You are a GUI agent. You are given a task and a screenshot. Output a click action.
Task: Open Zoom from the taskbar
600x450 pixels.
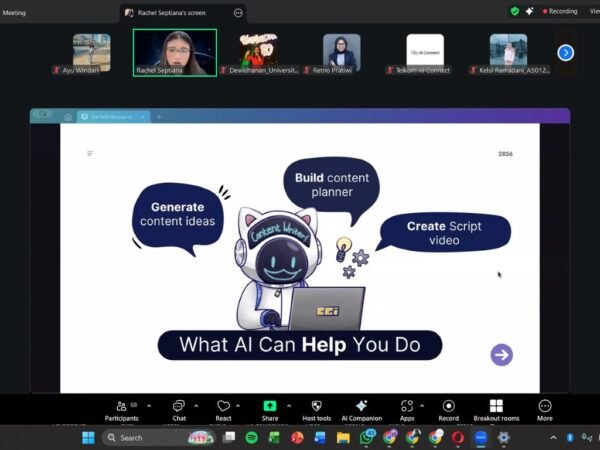coord(481,437)
